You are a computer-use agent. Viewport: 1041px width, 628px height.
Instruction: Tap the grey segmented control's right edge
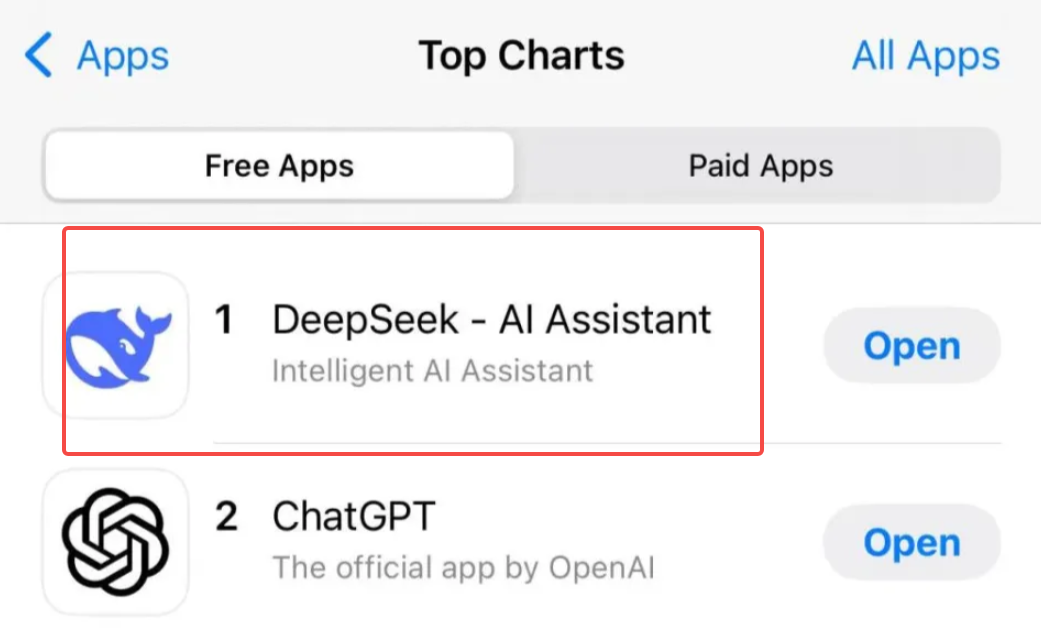tap(996, 165)
